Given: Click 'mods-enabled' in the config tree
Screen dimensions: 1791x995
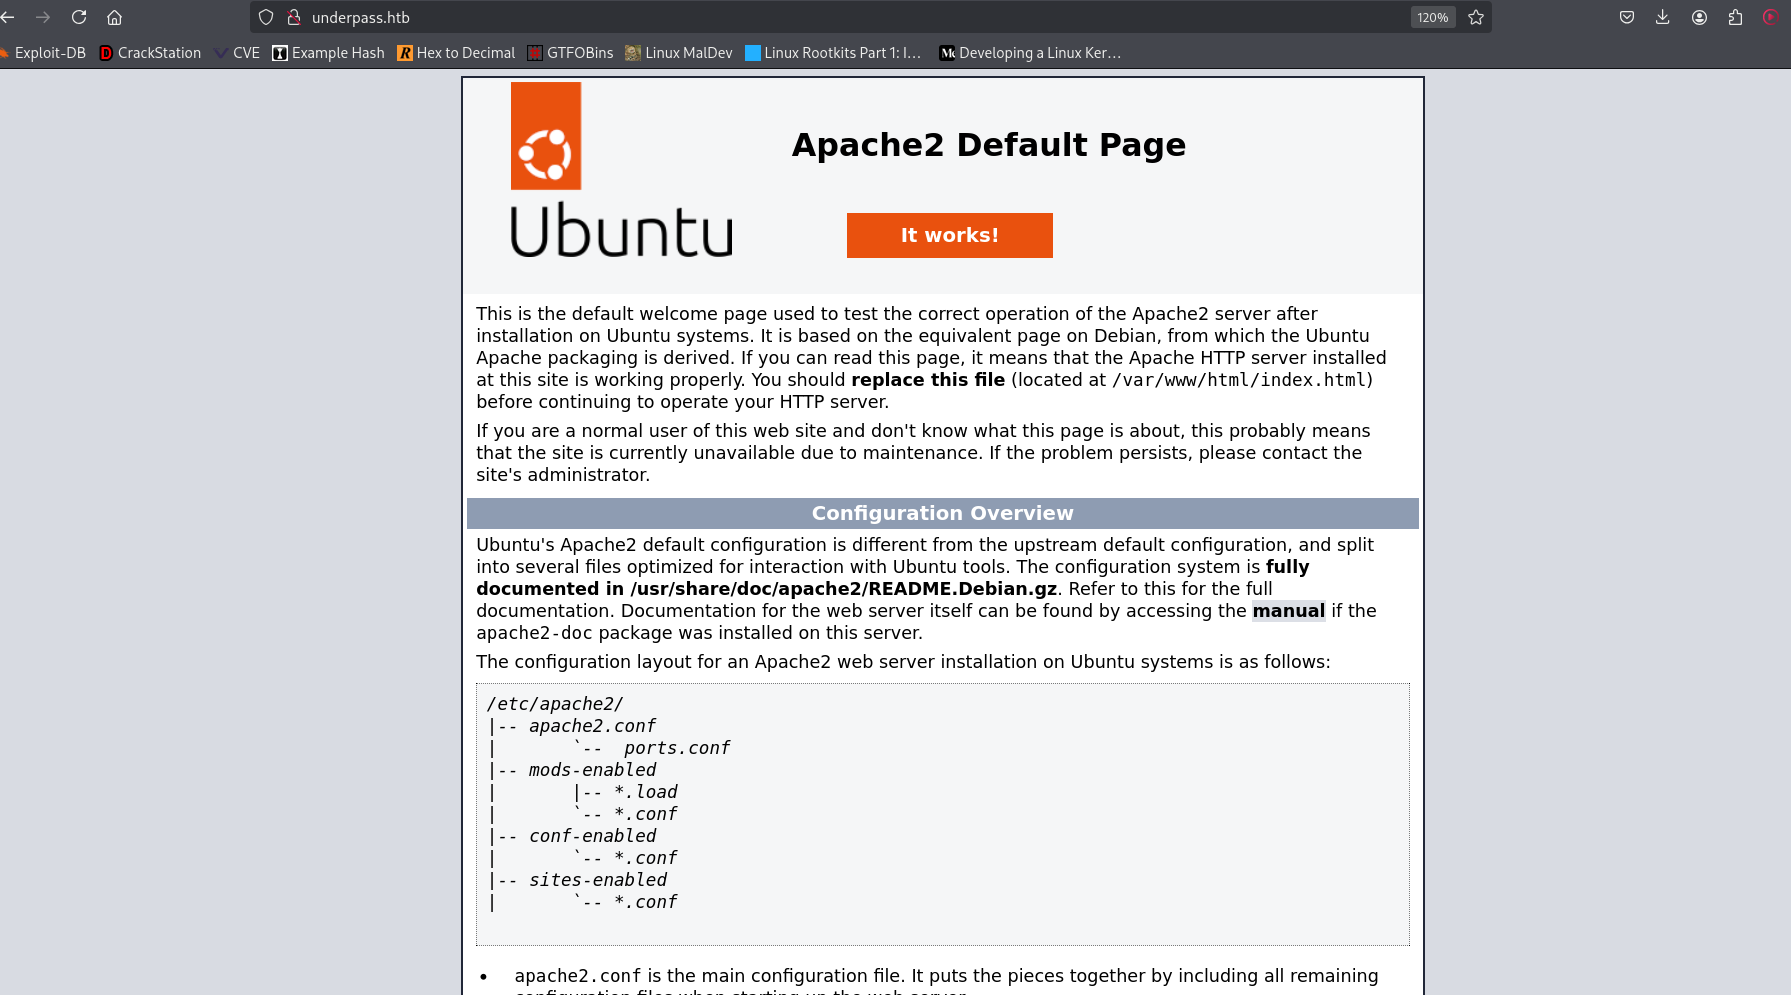Looking at the screenshot, I should click(592, 770).
